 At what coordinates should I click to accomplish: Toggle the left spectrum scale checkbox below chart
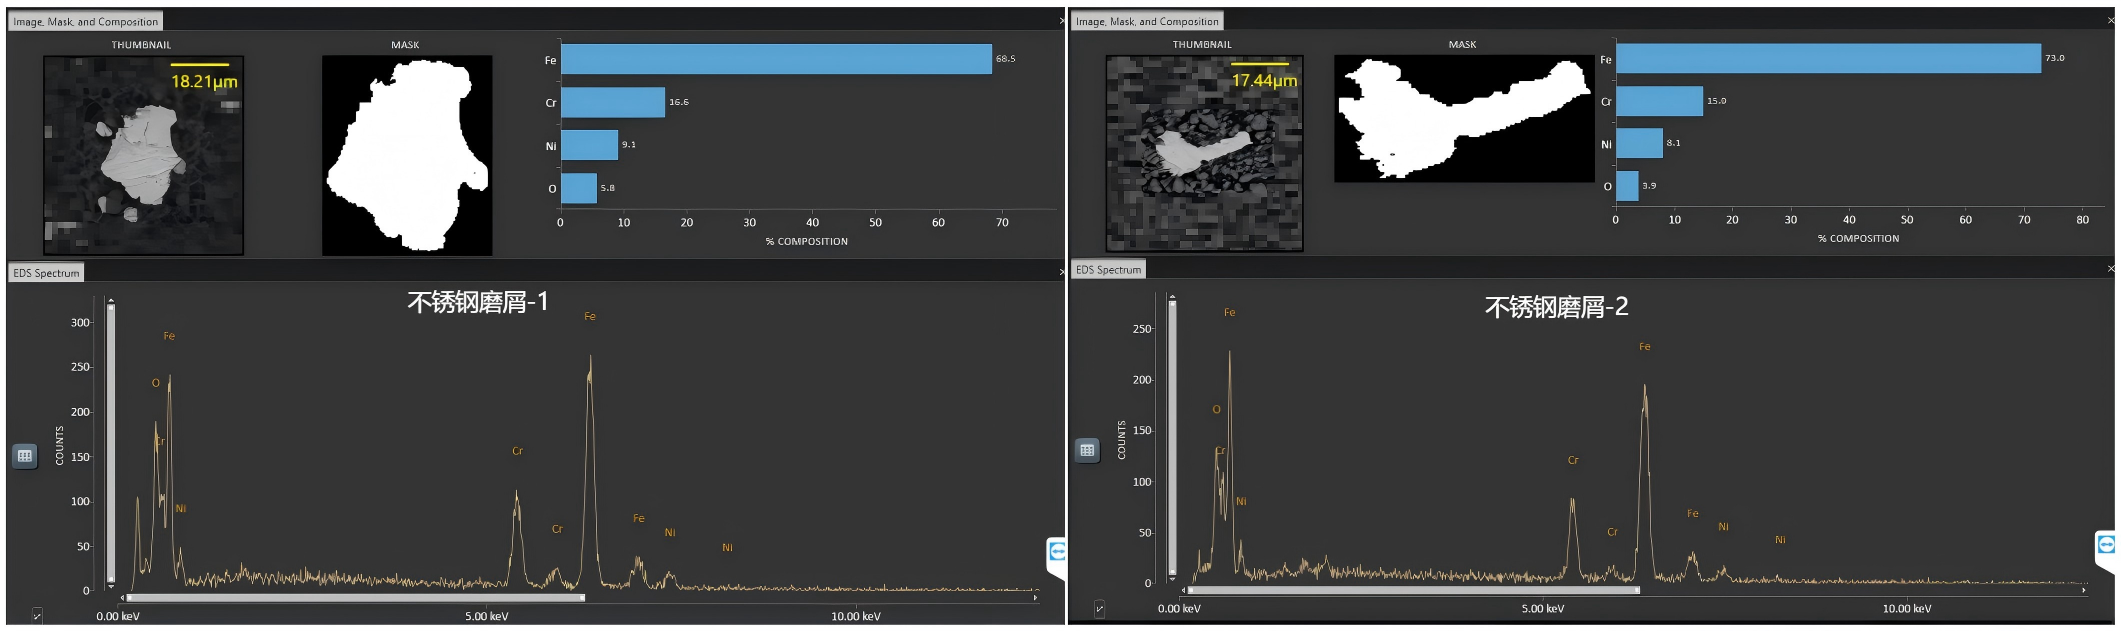click(x=37, y=615)
